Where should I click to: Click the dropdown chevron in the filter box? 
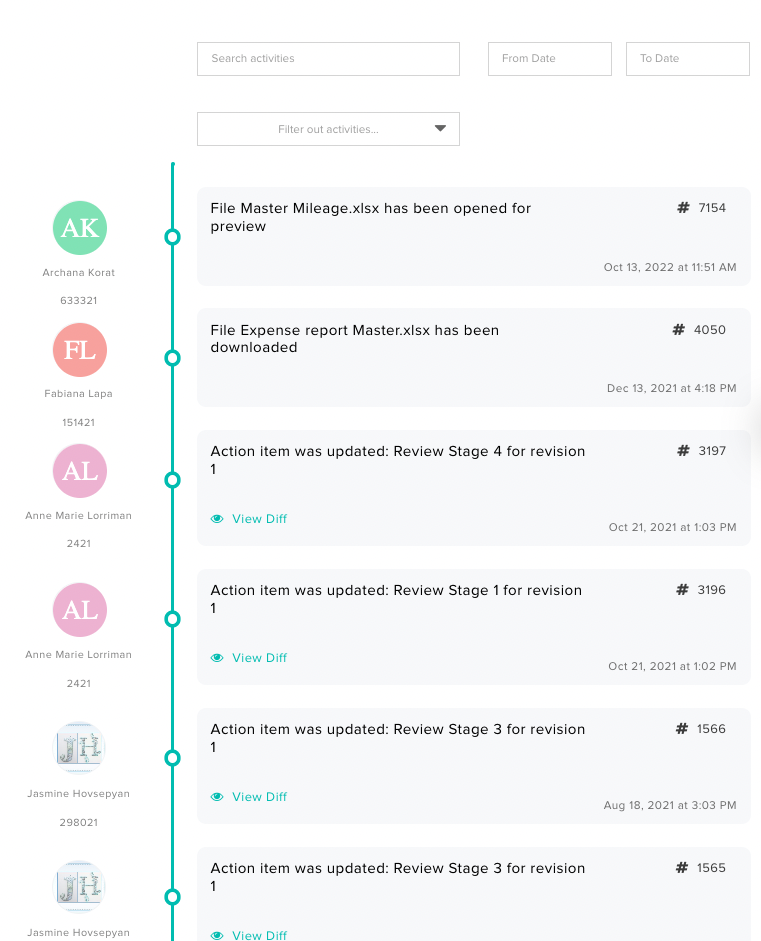click(x=440, y=128)
